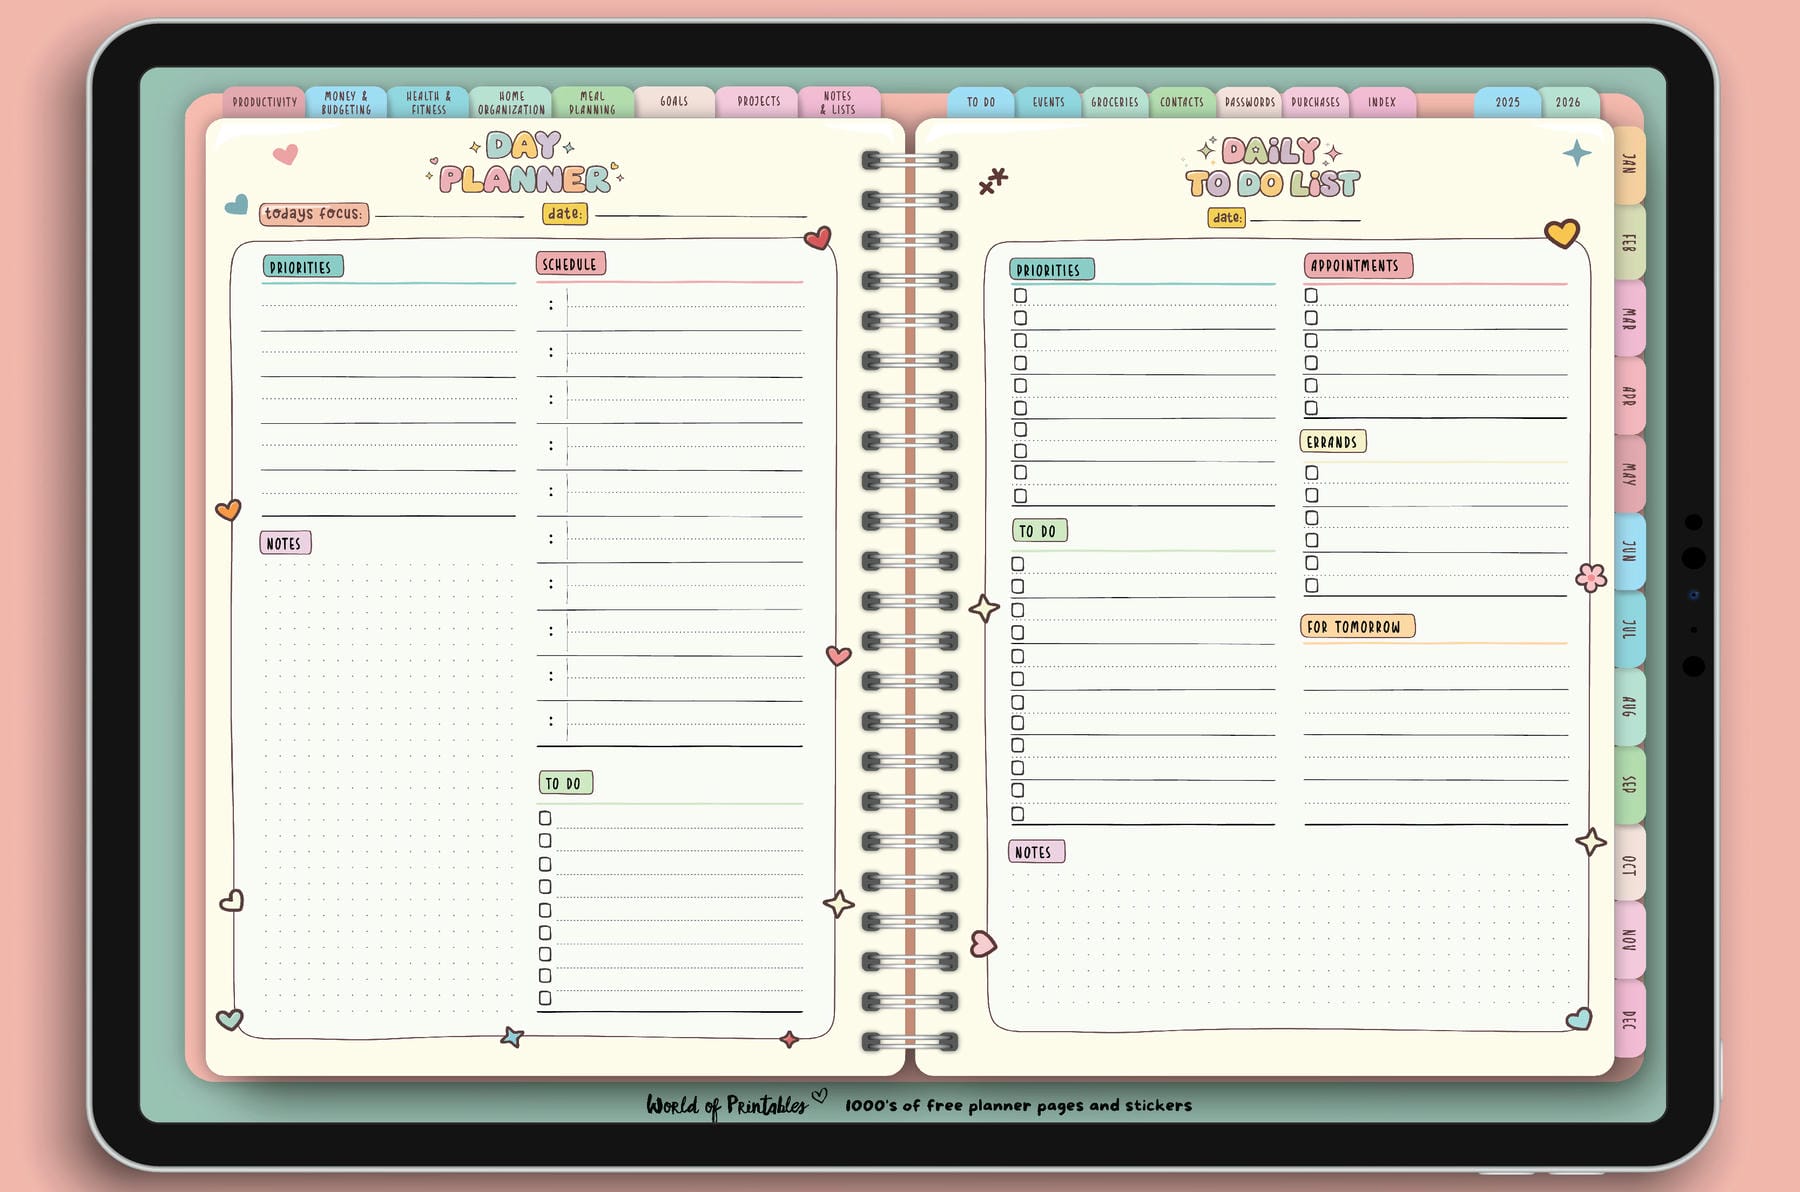Click the pink flower sticker near the Jun tab
The height and width of the screenshot is (1192, 1800).
(x=1589, y=577)
